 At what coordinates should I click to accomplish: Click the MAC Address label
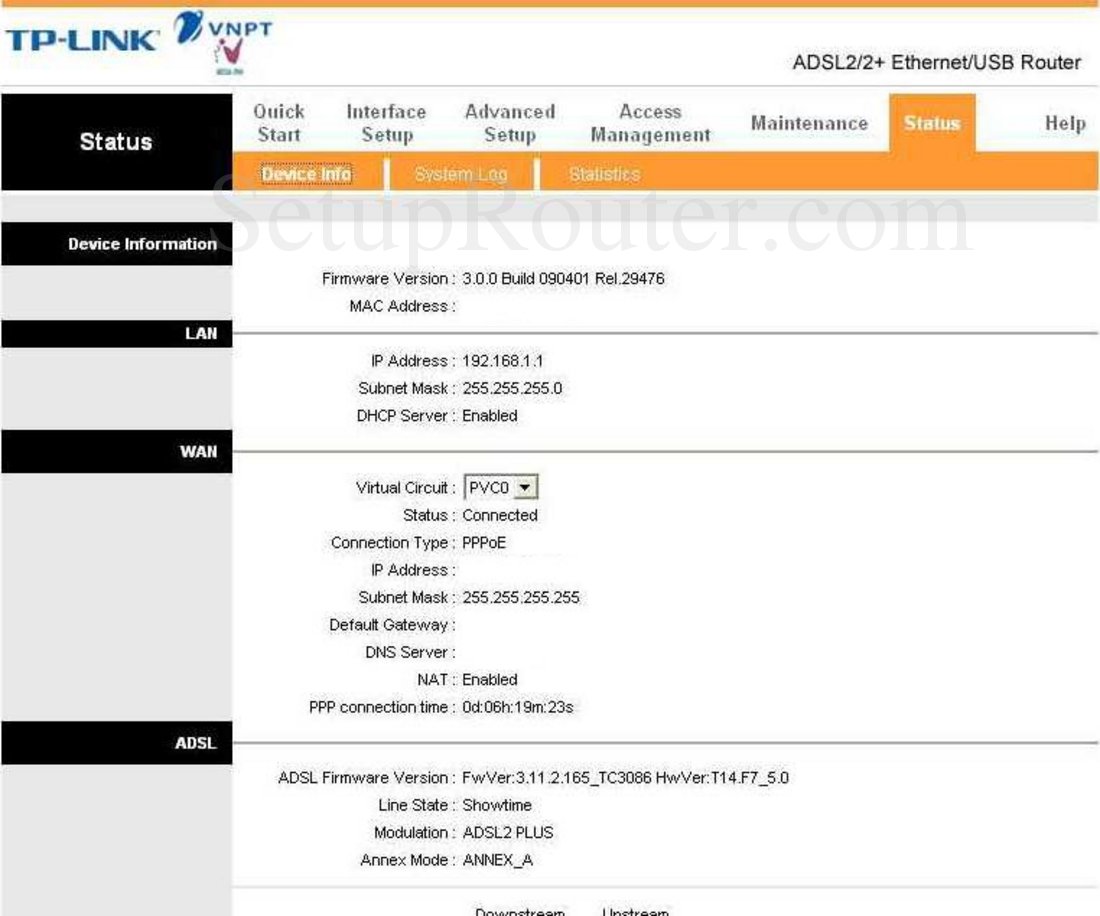pyautogui.click(x=403, y=306)
